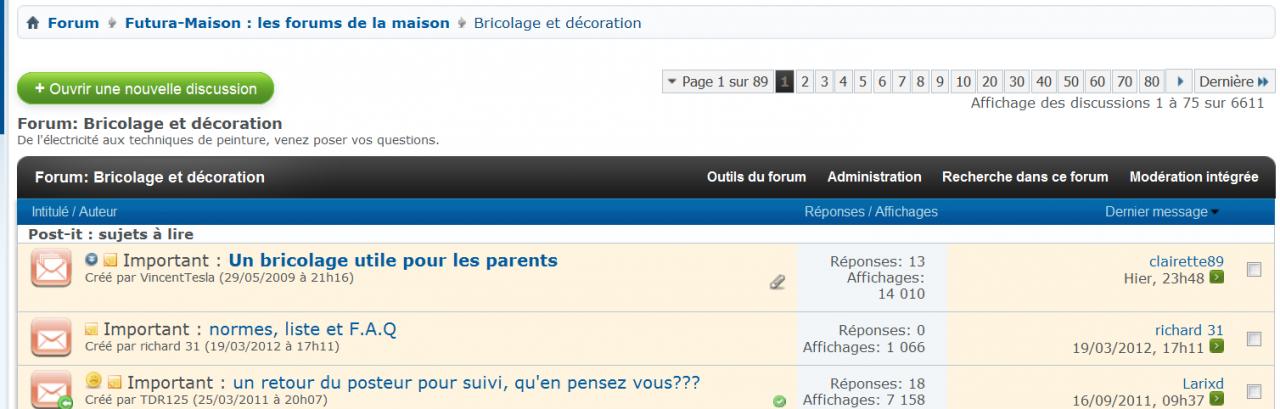Click the green arrow next to Larixd's post date
The image size is (1280, 409).
(1217, 400)
